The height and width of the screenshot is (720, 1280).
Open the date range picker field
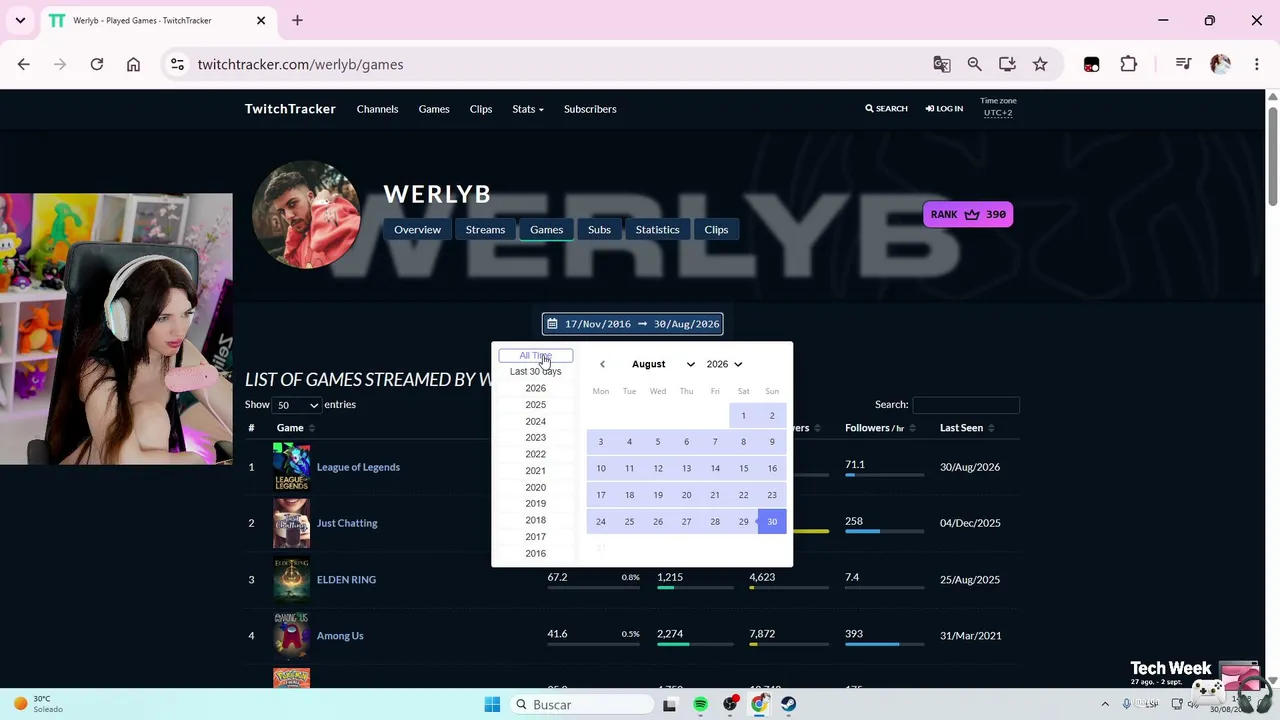(632, 324)
